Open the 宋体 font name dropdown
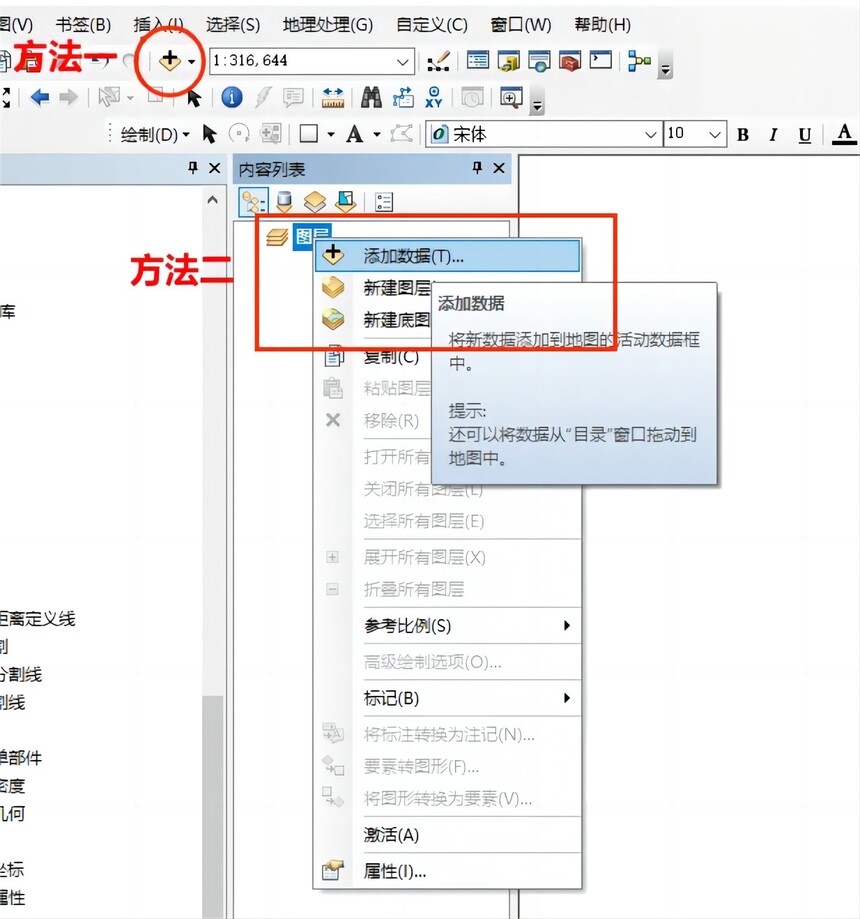The image size is (860, 919). (x=650, y=135)
